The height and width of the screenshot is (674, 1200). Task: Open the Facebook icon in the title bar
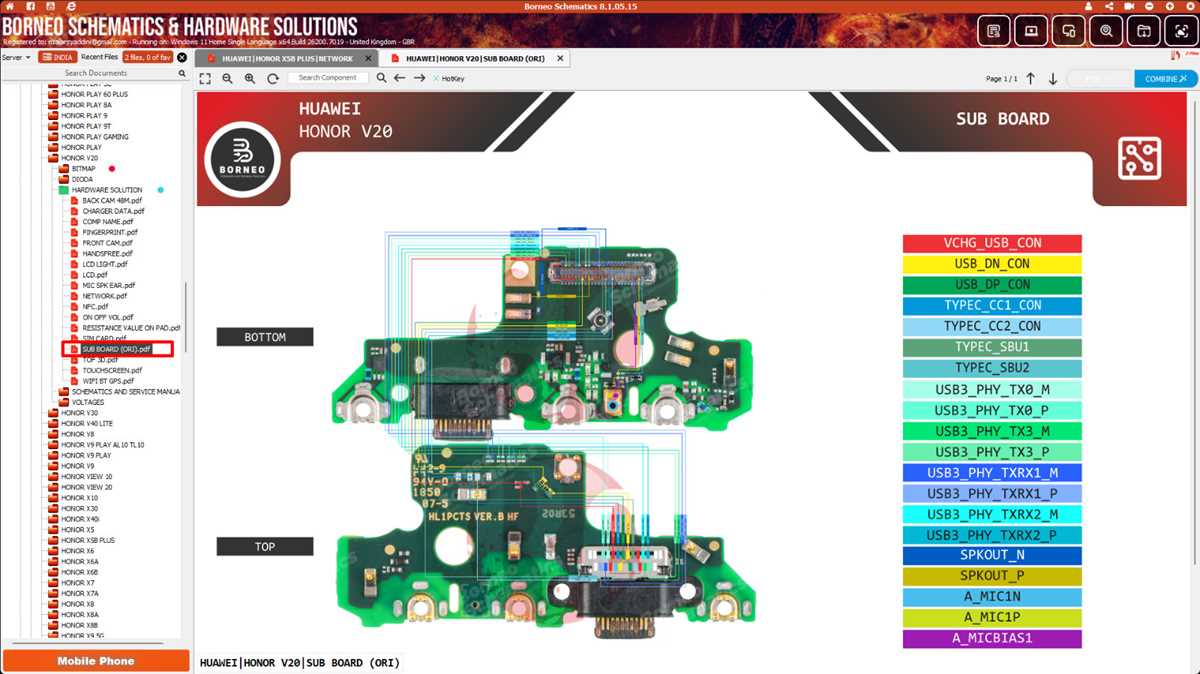(x=30, y=6)
